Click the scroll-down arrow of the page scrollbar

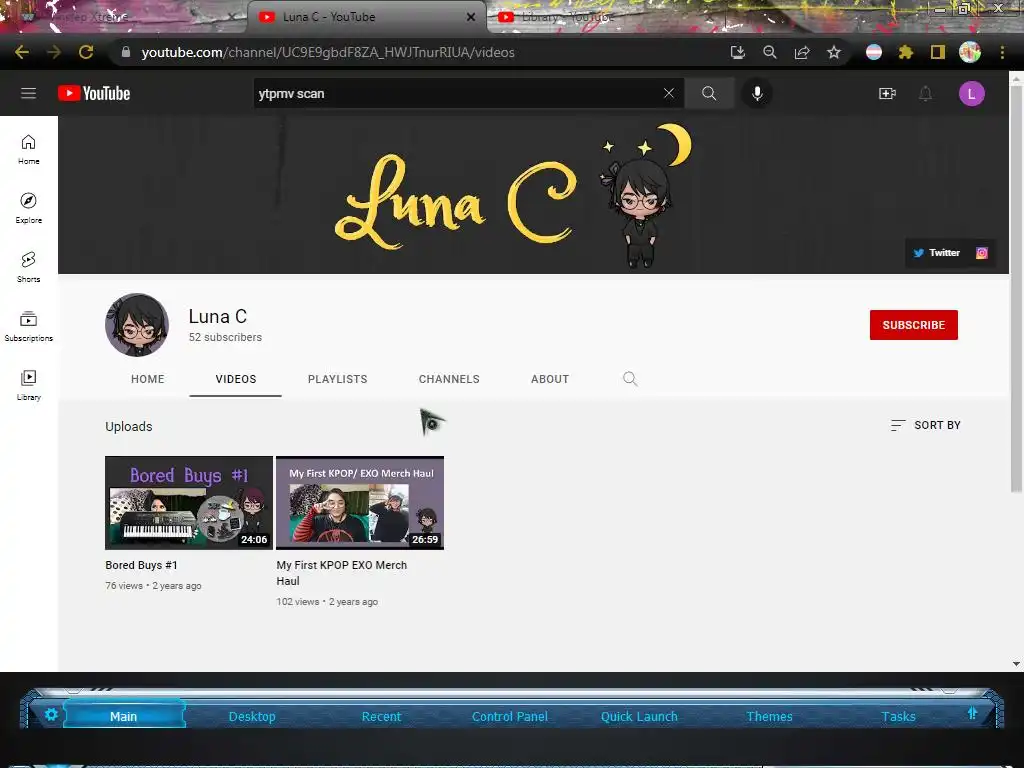[1016, 664]
